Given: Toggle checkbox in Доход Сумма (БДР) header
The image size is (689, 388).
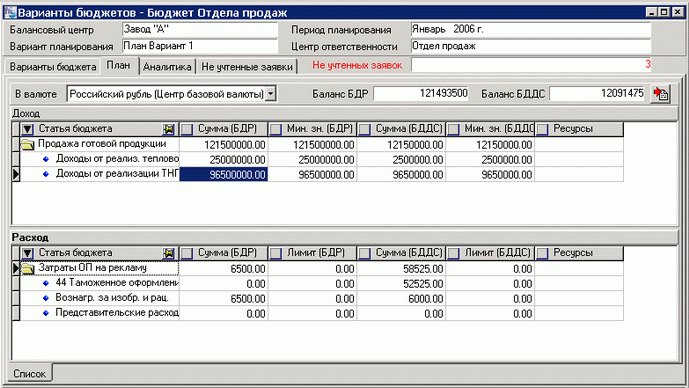Looking at the screenshot, I should point(187,129).
